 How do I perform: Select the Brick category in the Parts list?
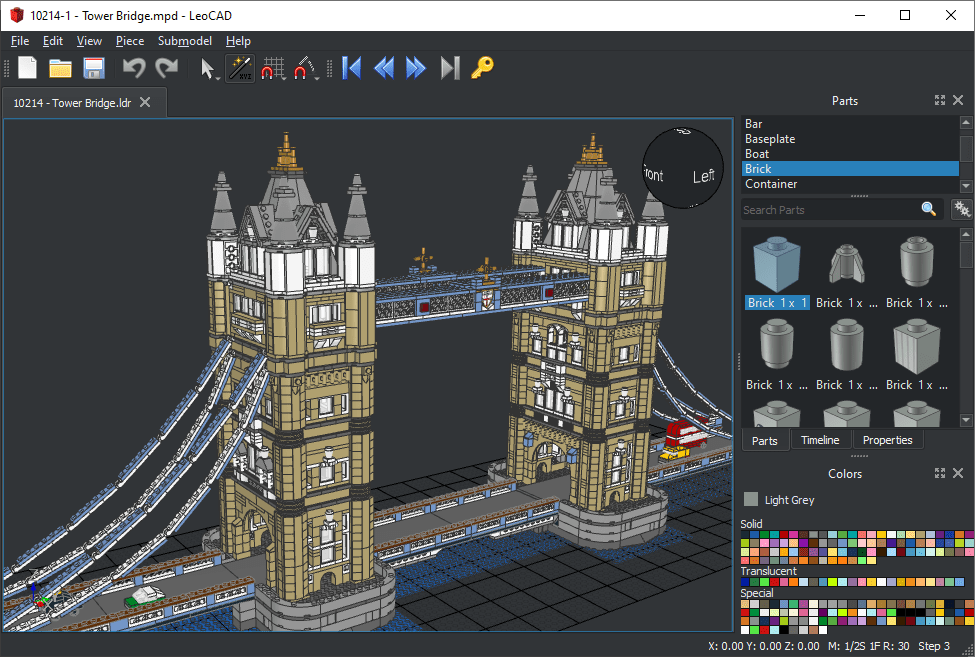800,168
